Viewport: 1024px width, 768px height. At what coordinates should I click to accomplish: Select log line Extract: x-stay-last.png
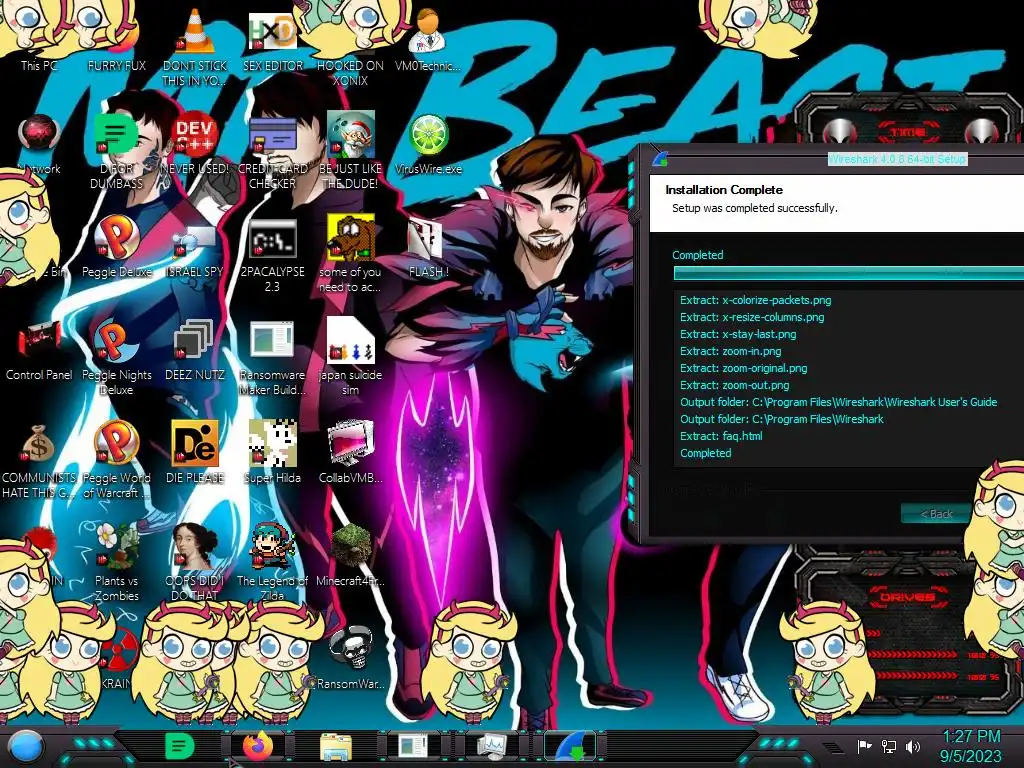738,334
